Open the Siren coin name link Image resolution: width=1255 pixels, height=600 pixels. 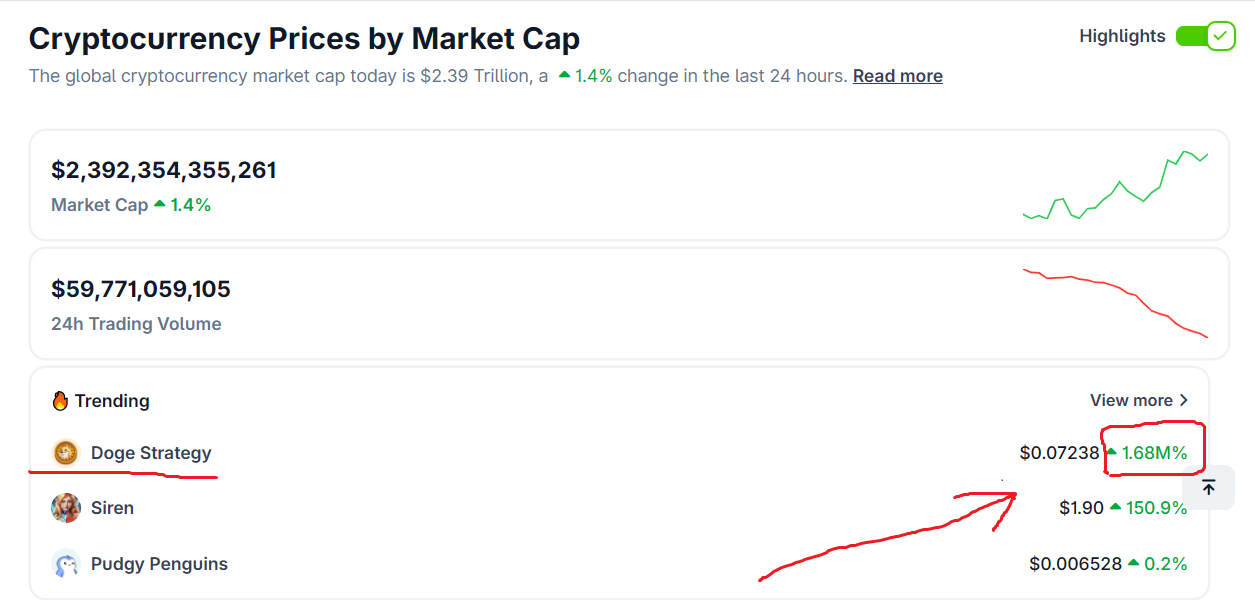pos(112,508)
